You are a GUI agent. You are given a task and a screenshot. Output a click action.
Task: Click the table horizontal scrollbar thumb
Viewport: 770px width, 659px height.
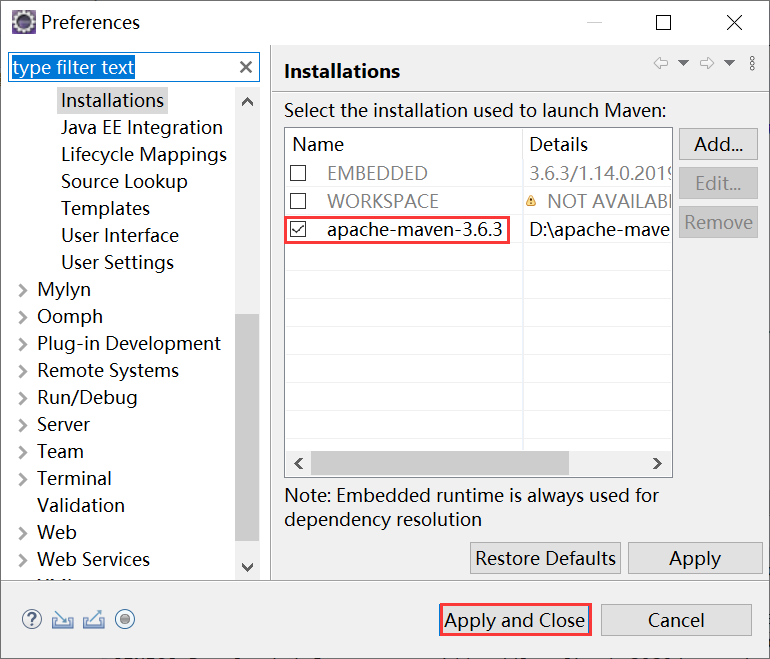(x=440, y=463)
